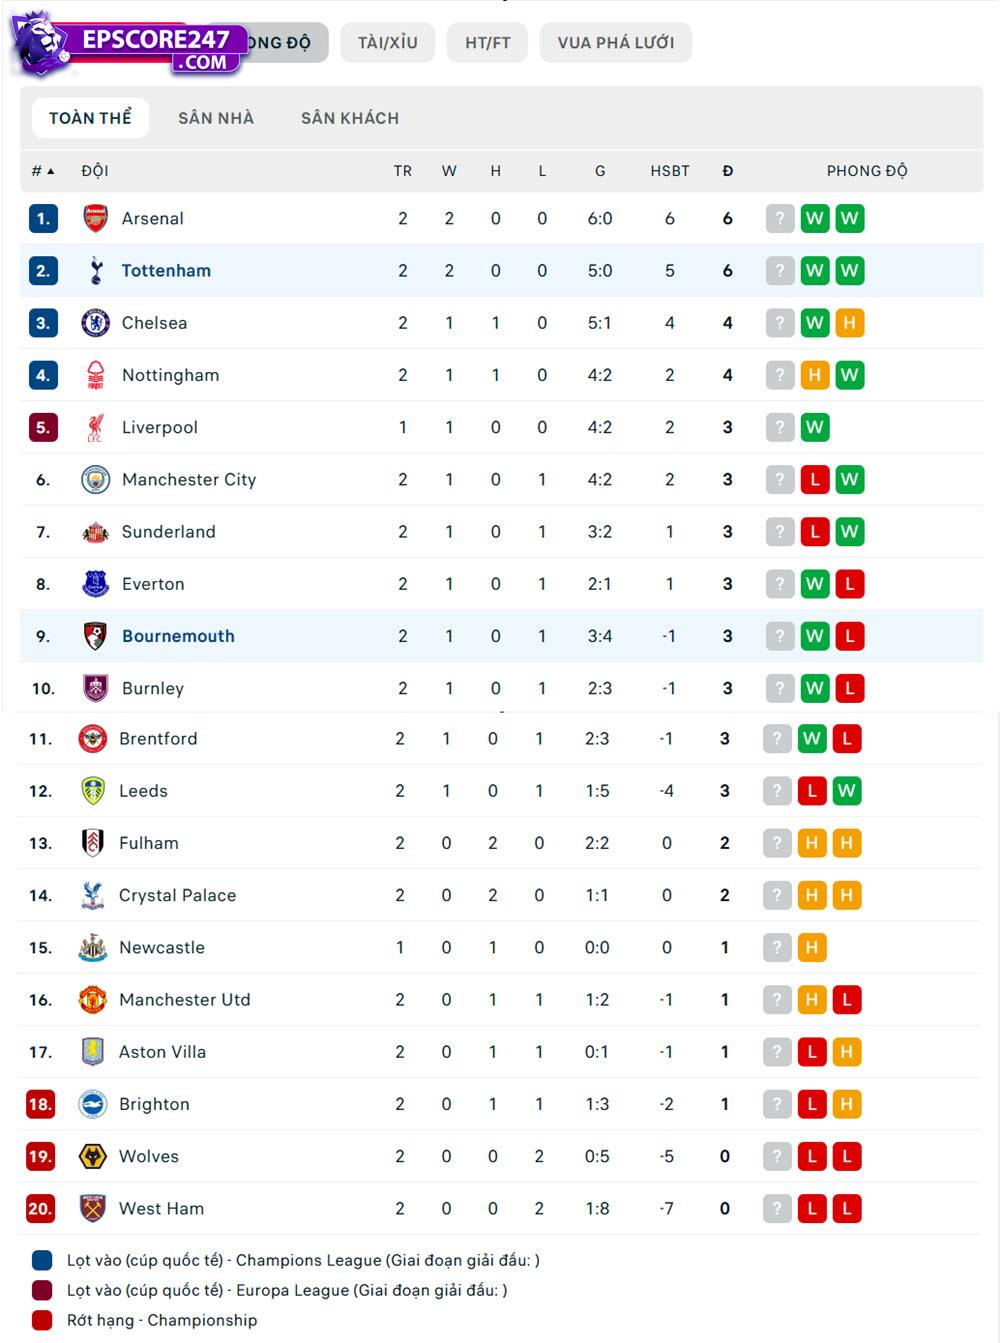The height and width of the screenshot is (1343, 1000).
Task: Click the Chelsea club crest icon
Action: click(x=95, y=323)
